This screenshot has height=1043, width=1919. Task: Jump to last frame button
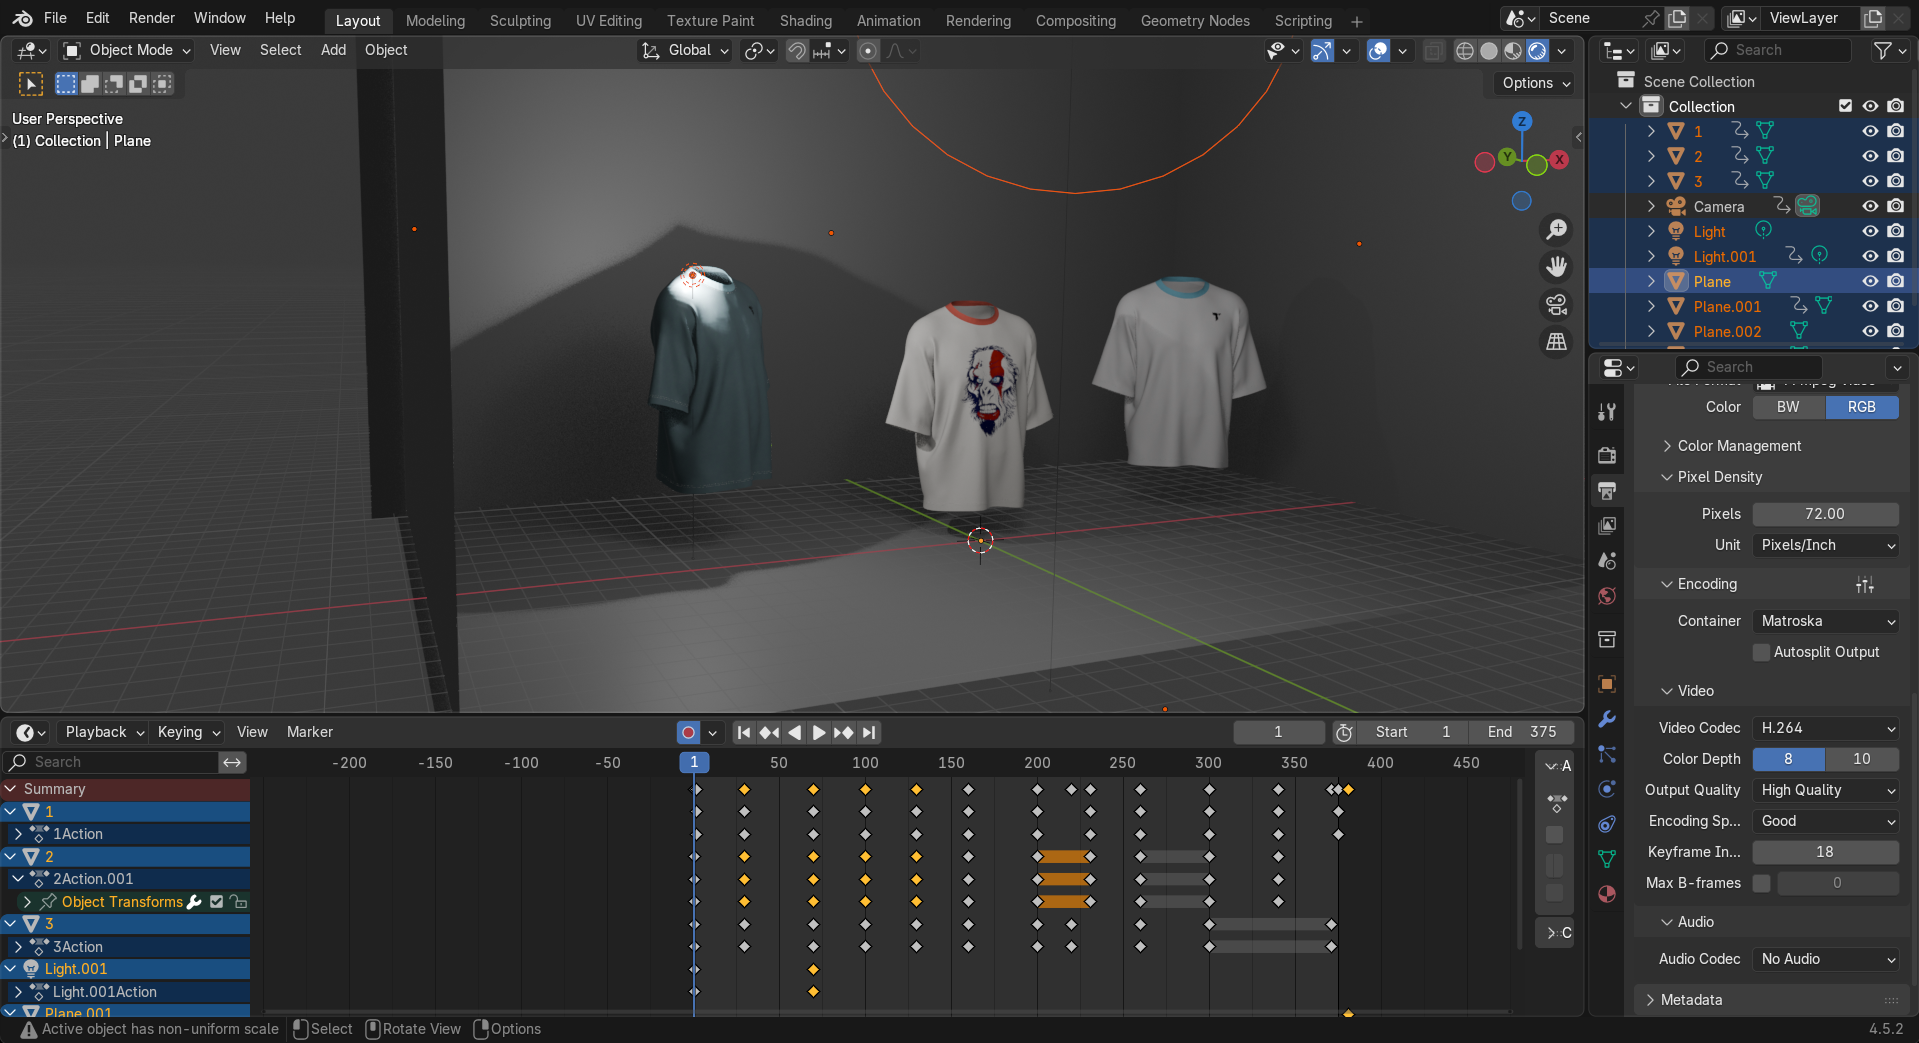click(869, 732)
